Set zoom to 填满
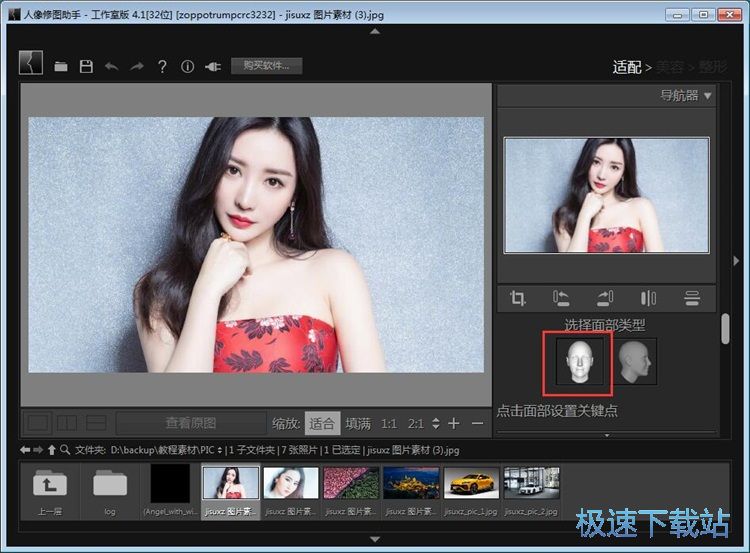This screenshot has height=553, width=750. 358,423
